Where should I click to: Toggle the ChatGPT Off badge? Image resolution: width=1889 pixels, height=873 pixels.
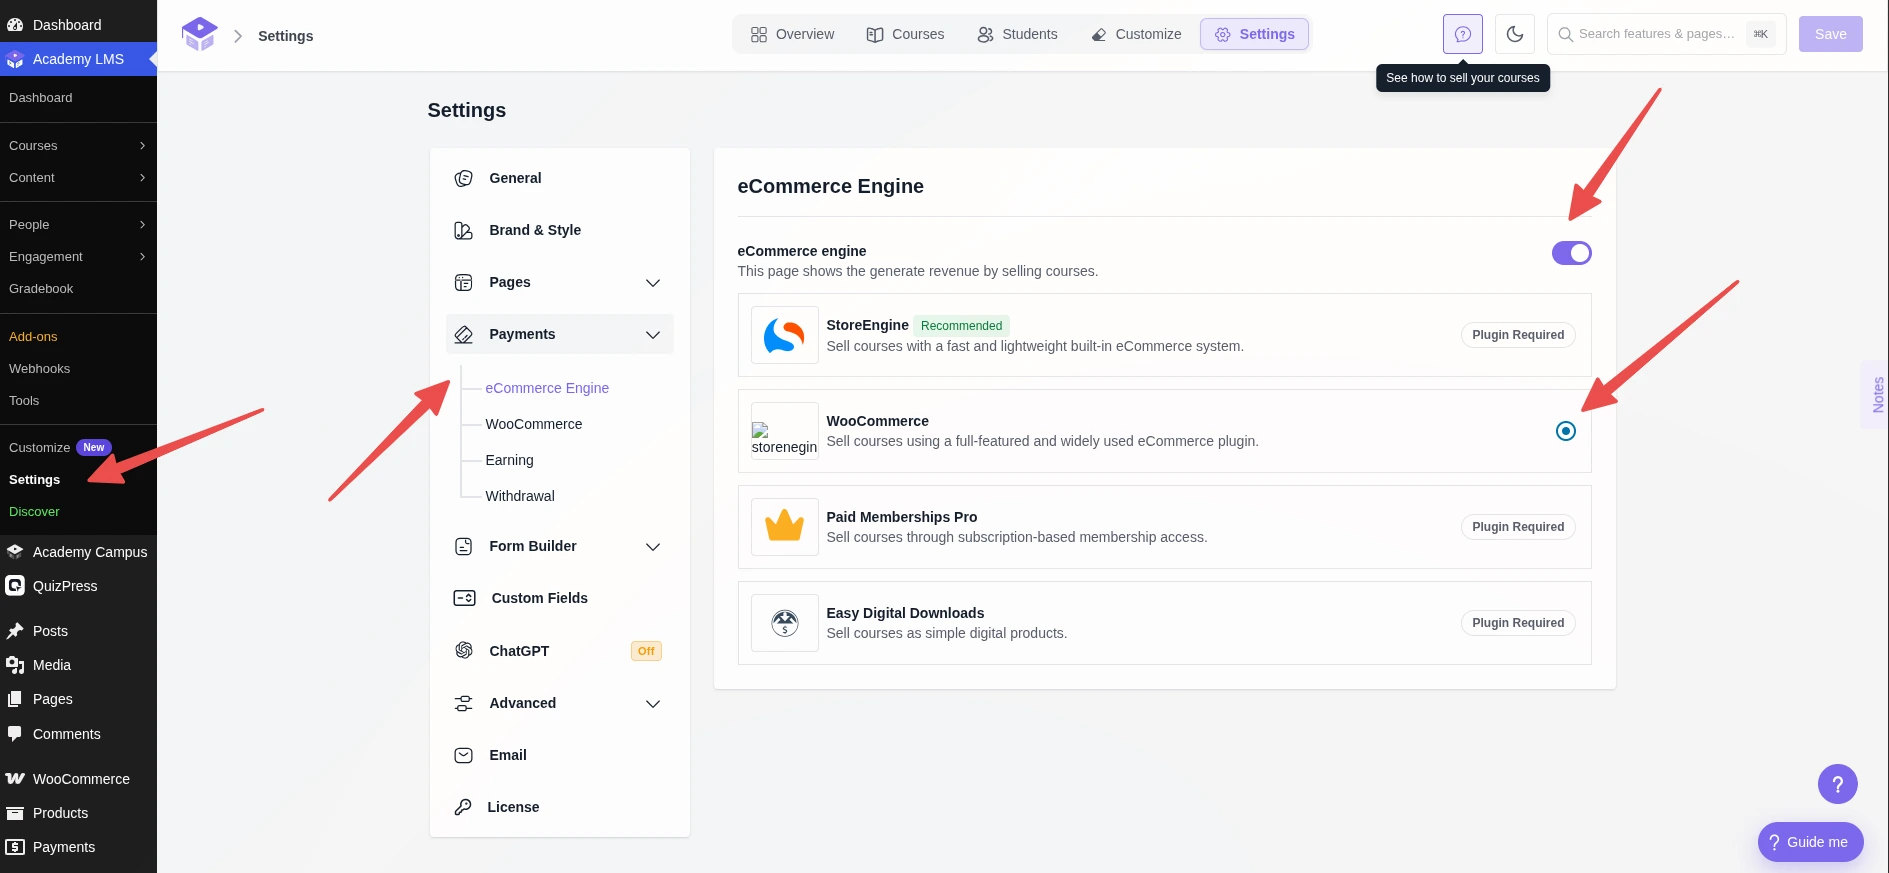(x=646, y=651)
